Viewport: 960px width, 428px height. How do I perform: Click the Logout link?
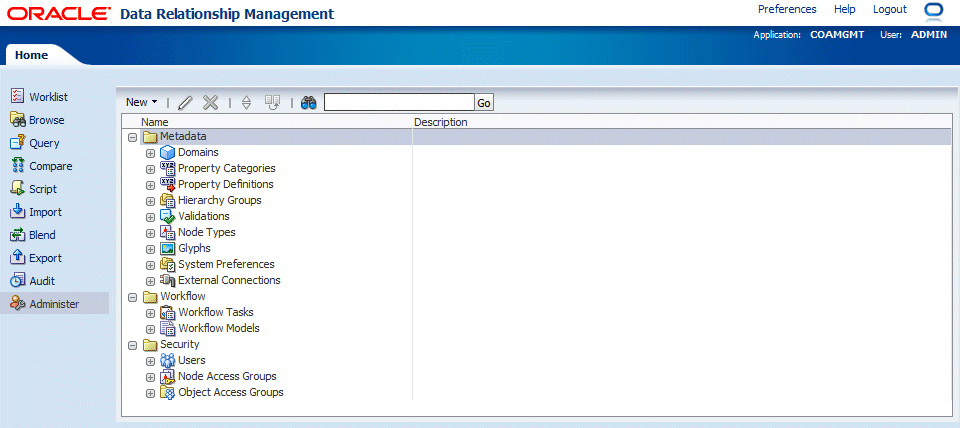tap(890, 9)
